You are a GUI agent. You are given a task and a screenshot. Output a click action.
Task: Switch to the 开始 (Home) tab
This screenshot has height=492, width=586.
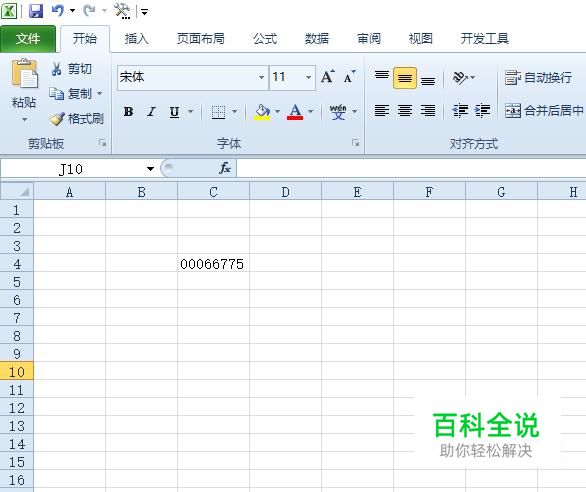pos(85,39)
